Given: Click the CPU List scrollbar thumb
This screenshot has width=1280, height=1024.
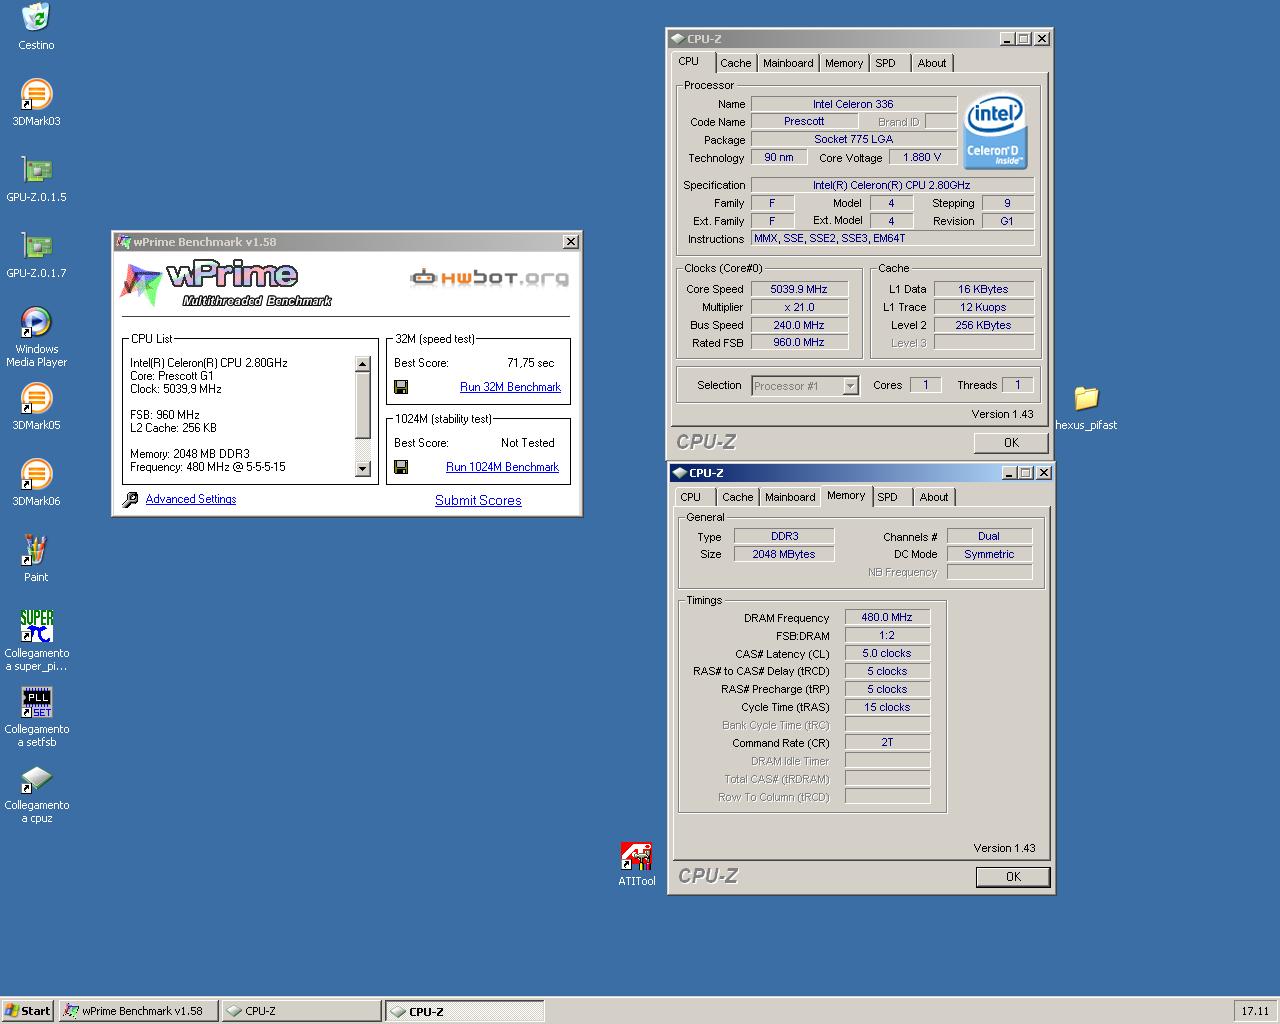Looking at the screenshot, I should (x=363, y=405).
